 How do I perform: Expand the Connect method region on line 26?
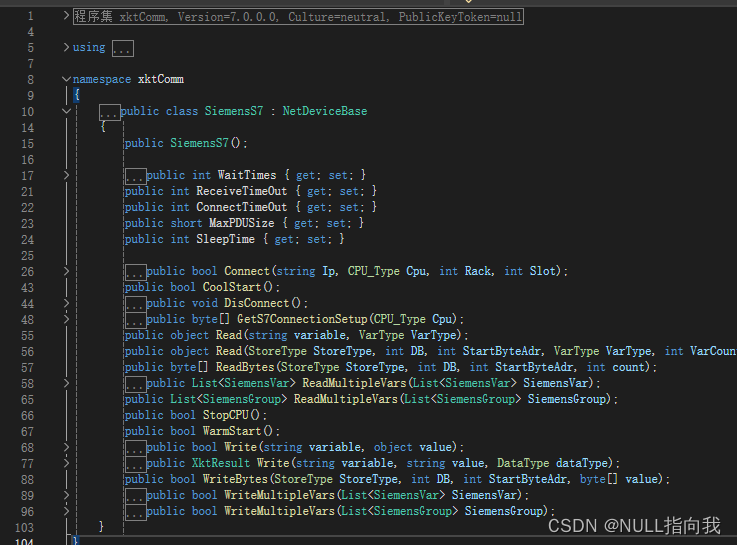tap(66, 271)
